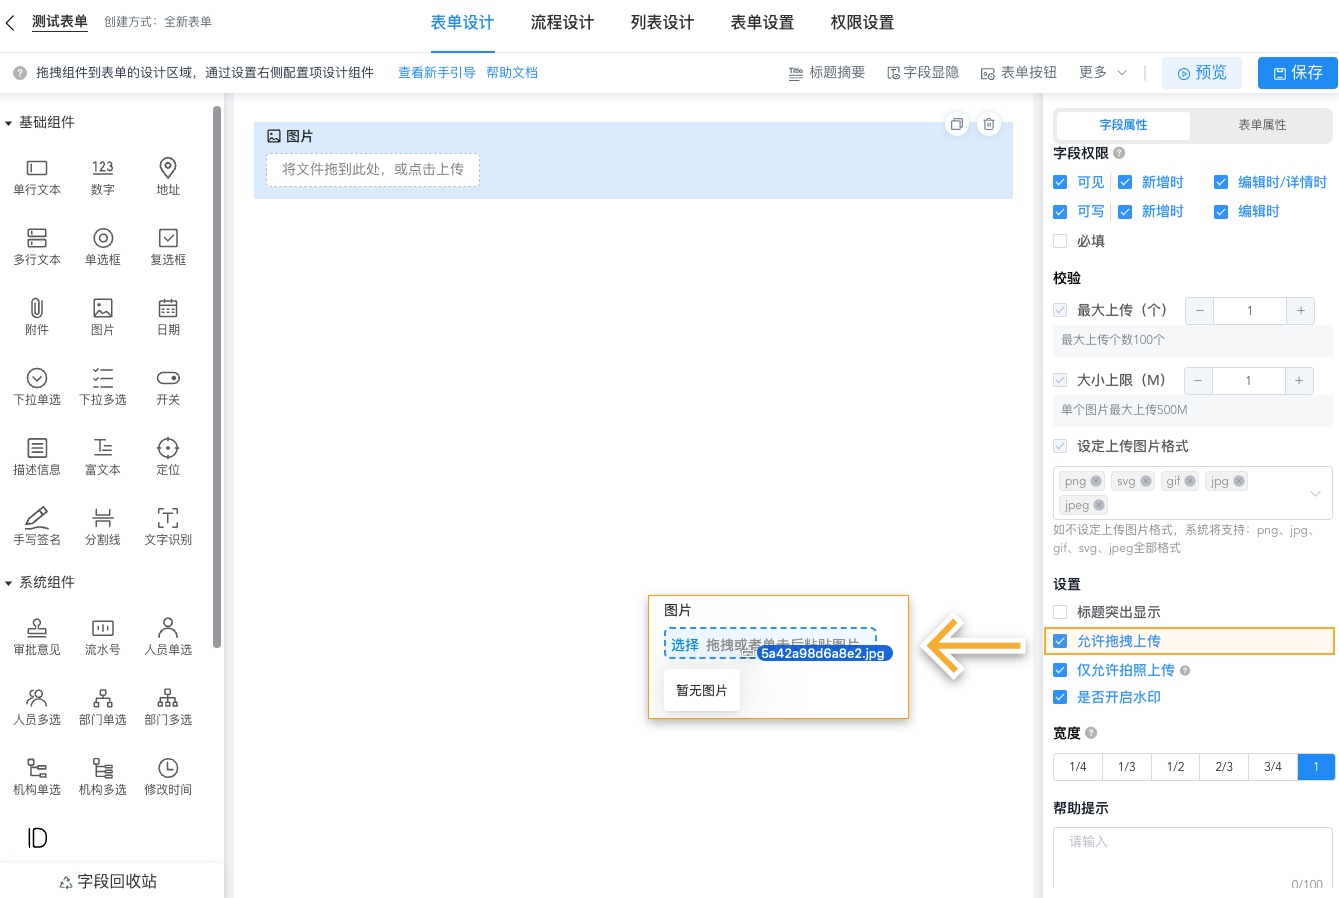Select the 审批意见 system component icon
1339x898 pixels.
point(37,630)
